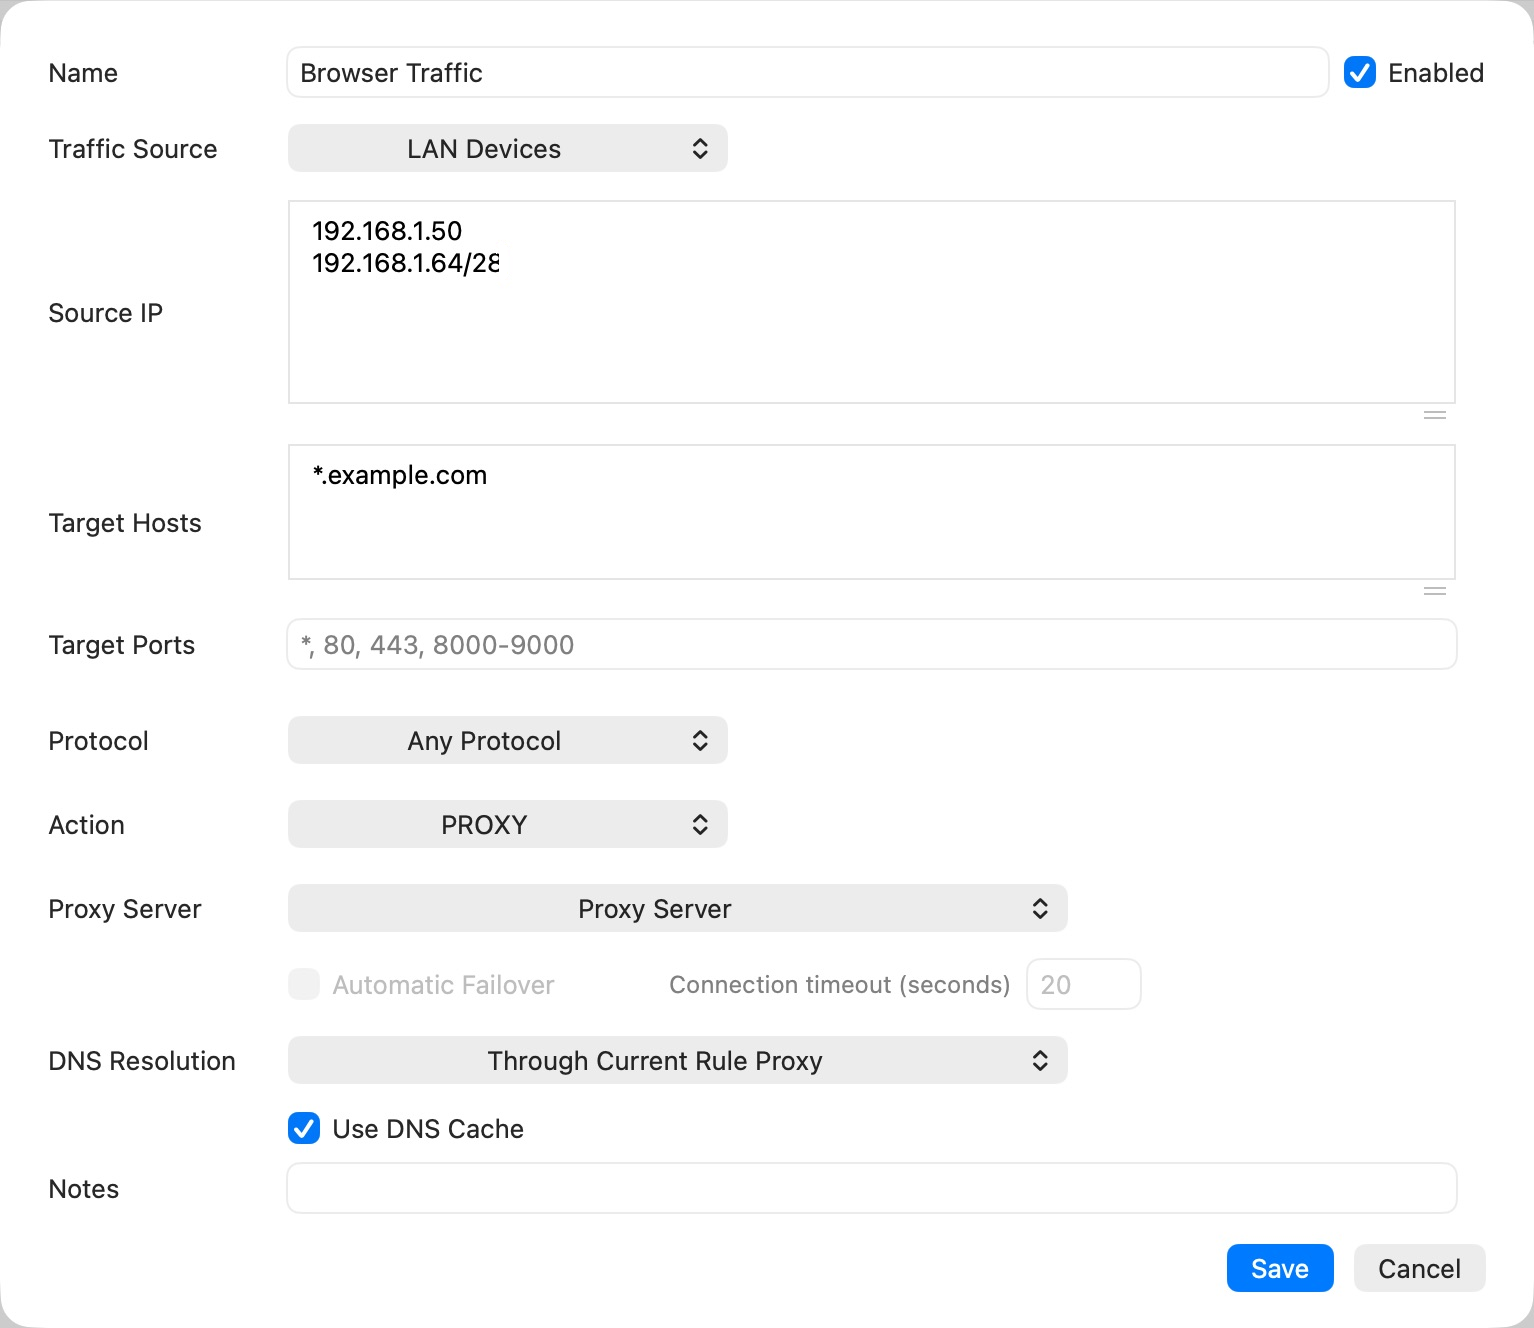Tick the Automatic Failover checkbox

pyautogui.click(x=304, y=985)
